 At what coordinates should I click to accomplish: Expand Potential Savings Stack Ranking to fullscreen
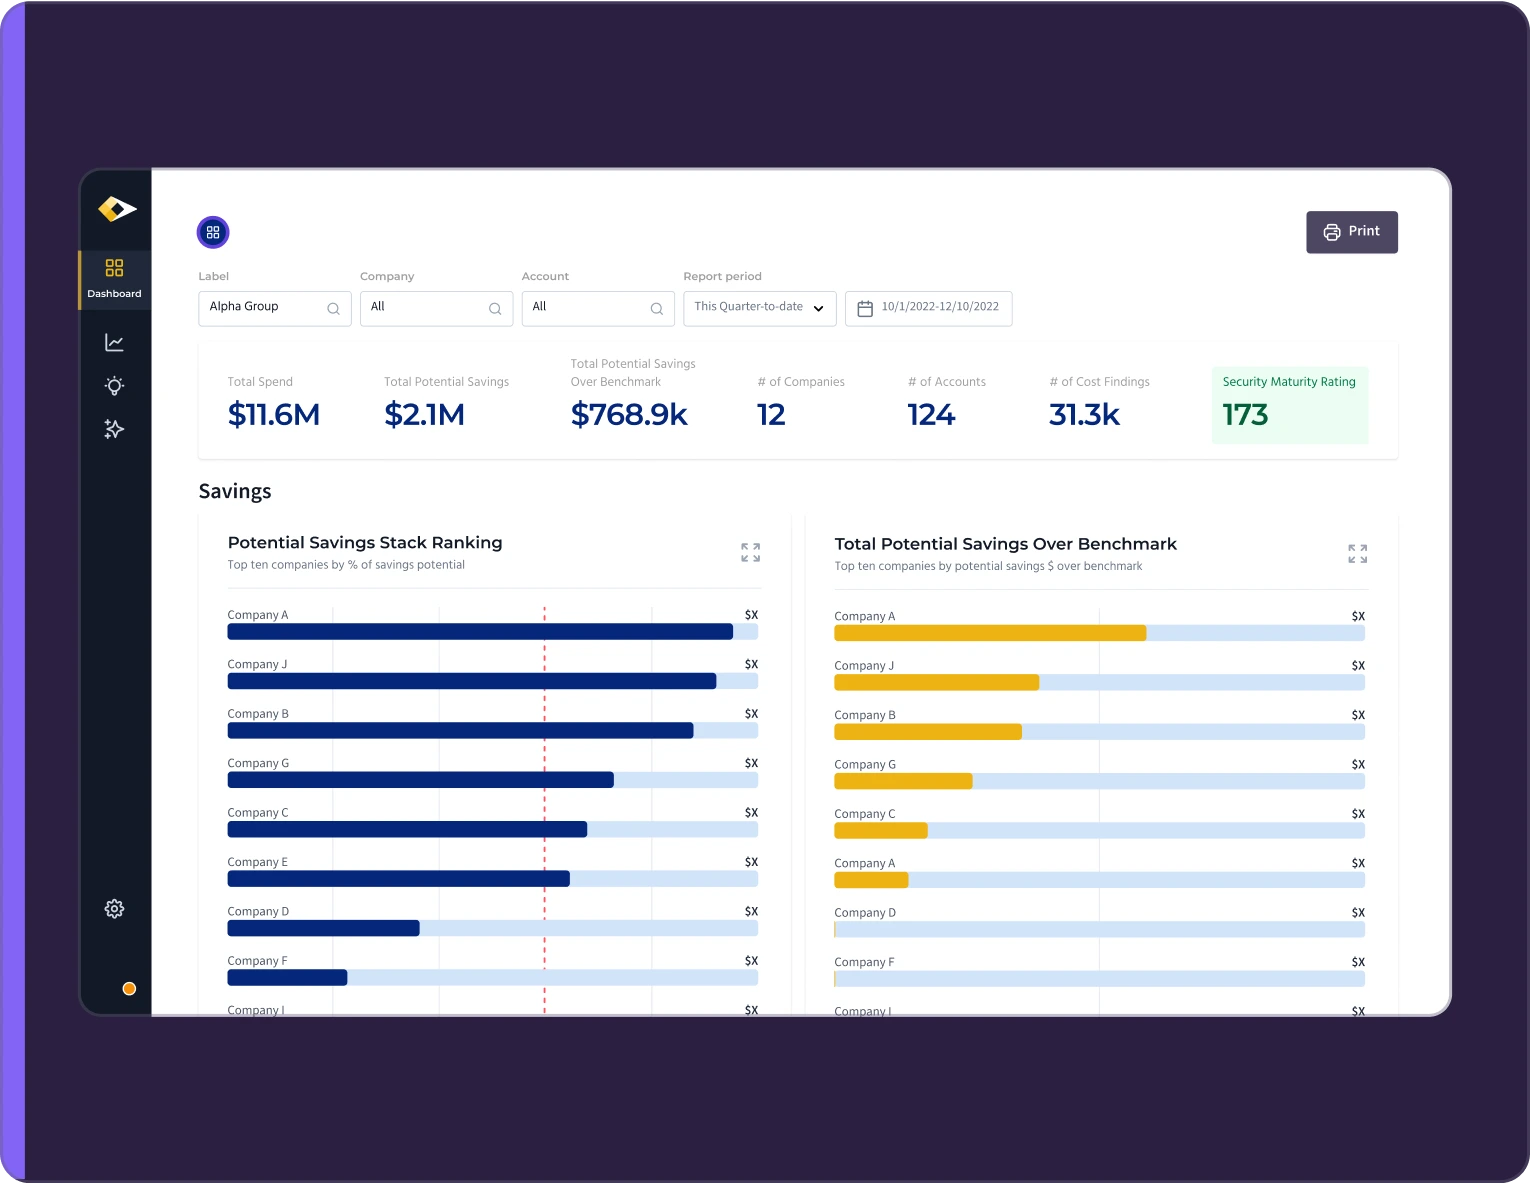pos(750,552)
